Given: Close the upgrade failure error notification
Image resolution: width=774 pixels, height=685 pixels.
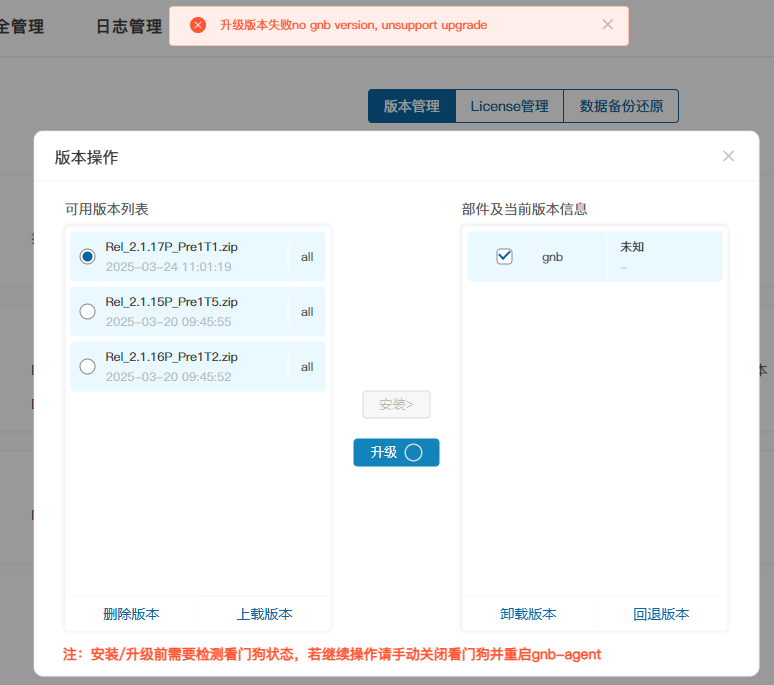Looking at the screenshot, I should 607,24.
